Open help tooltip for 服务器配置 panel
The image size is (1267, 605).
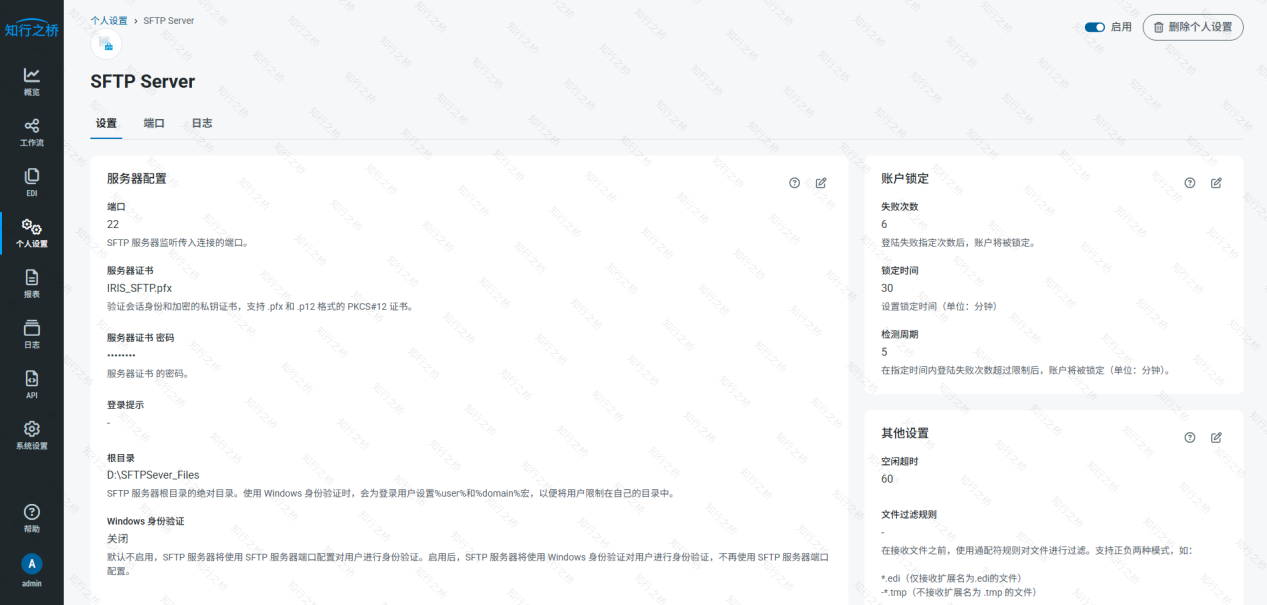[x=794, y=183]
